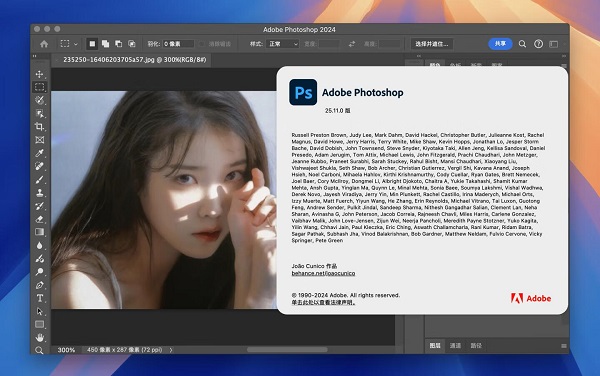Select the History Brush tool

click(39, 206)
